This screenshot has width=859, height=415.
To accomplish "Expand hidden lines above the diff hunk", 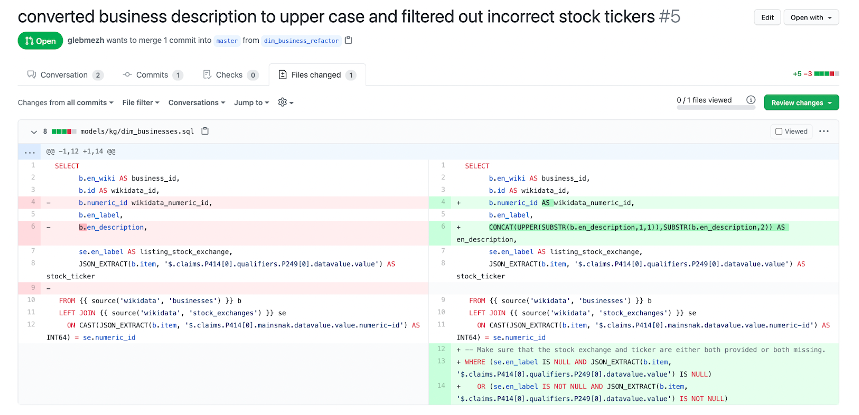I will point(30,150).
